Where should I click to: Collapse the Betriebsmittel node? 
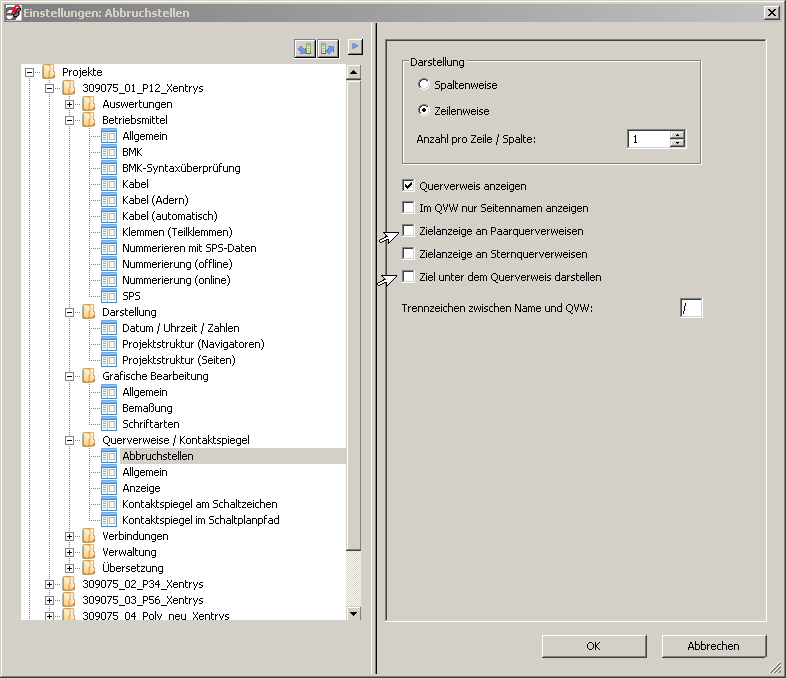coord(69,120)
